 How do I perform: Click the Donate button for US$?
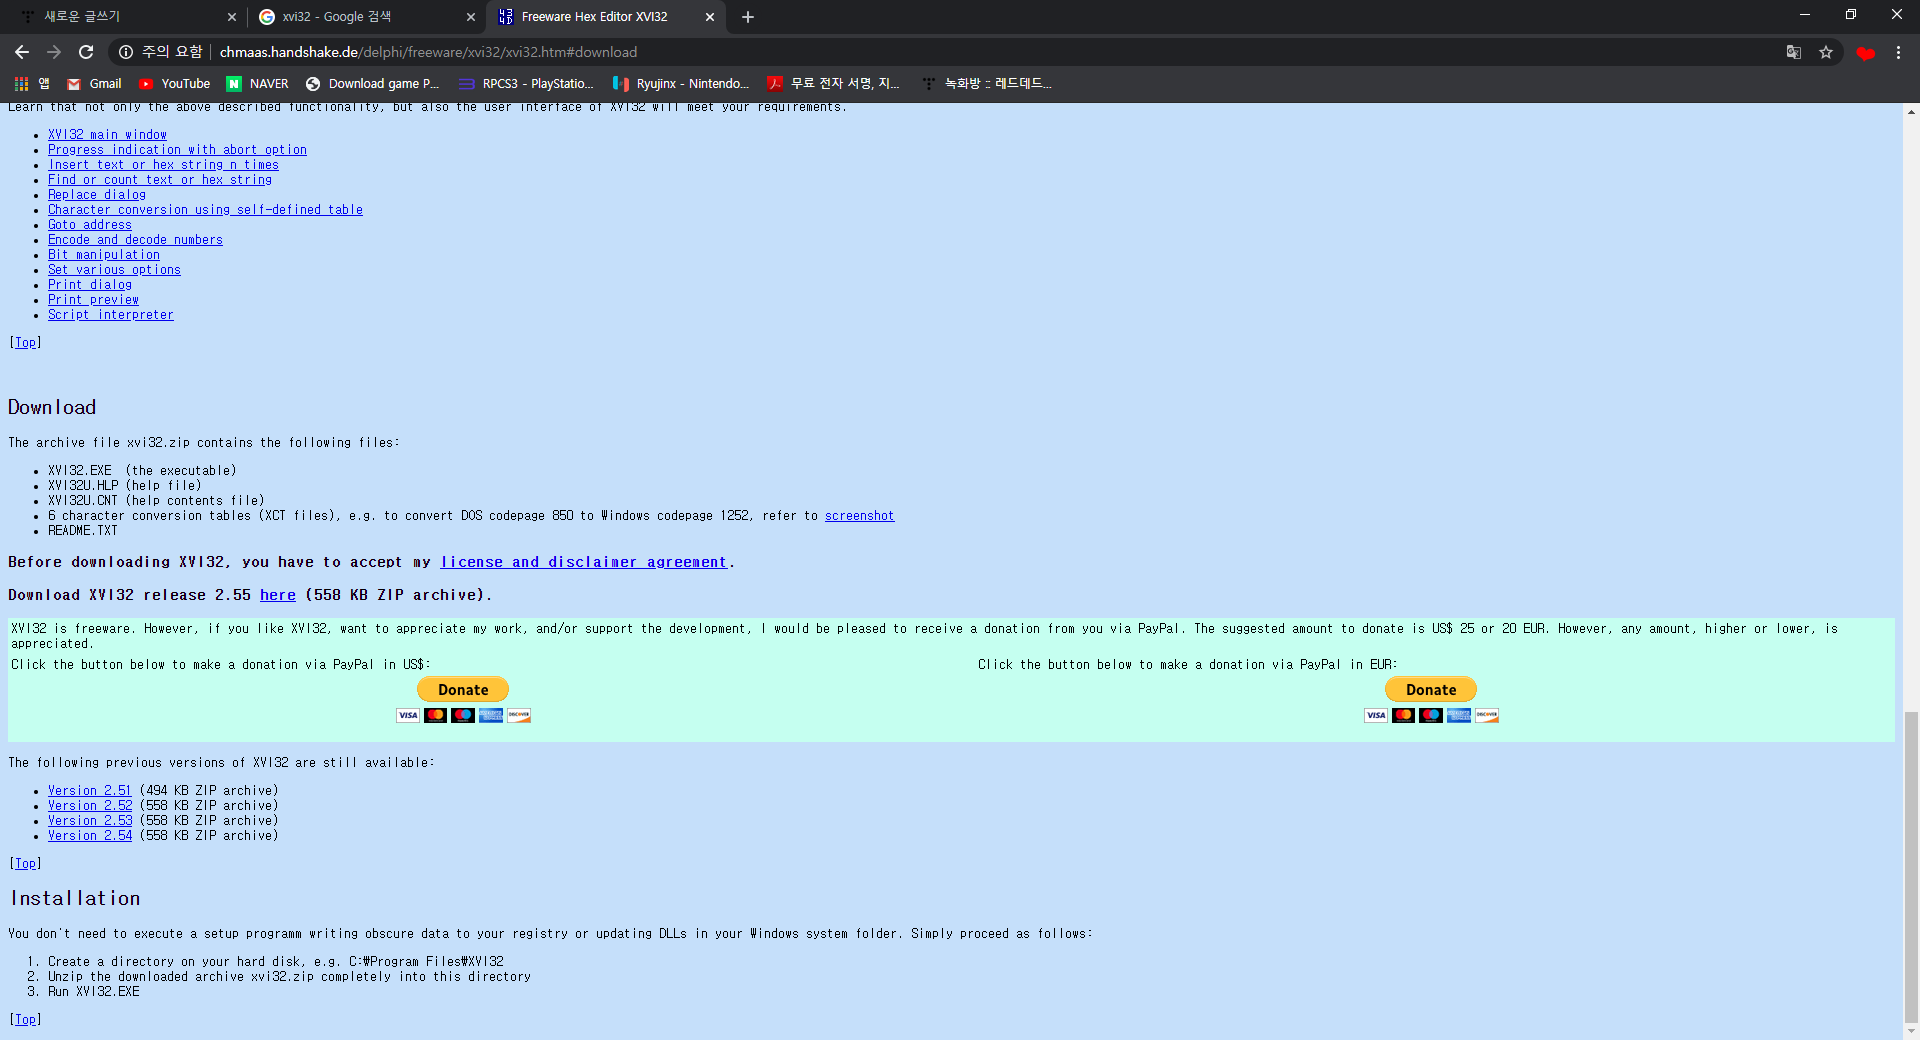point(463,690)
